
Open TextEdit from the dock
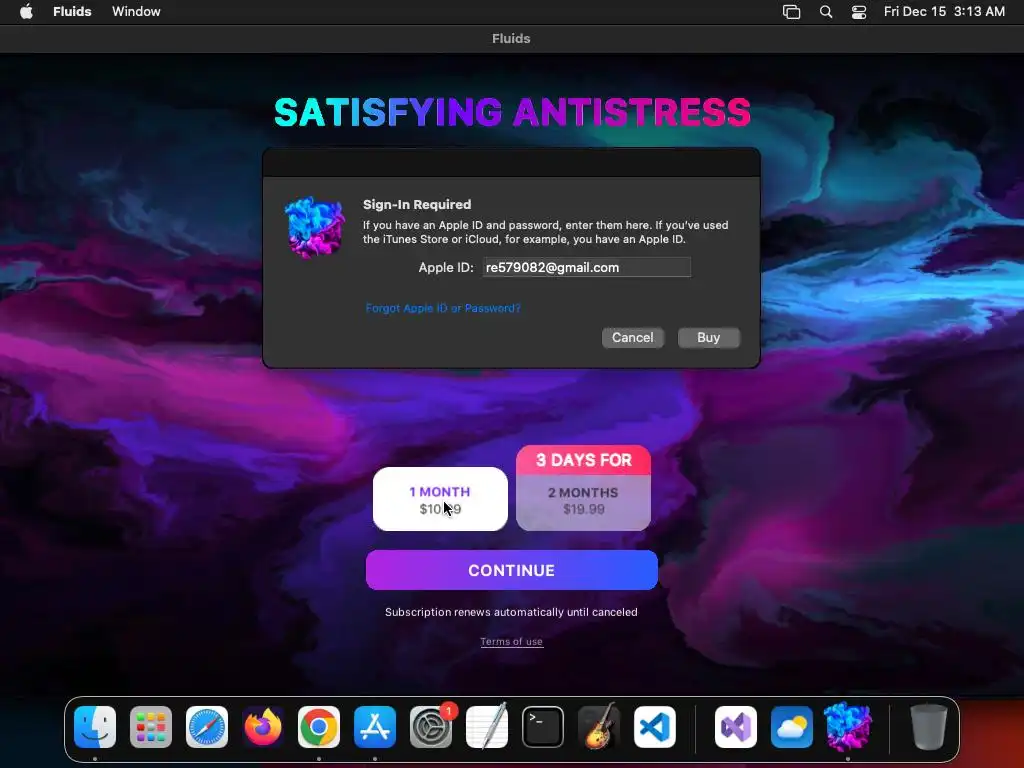487,727
